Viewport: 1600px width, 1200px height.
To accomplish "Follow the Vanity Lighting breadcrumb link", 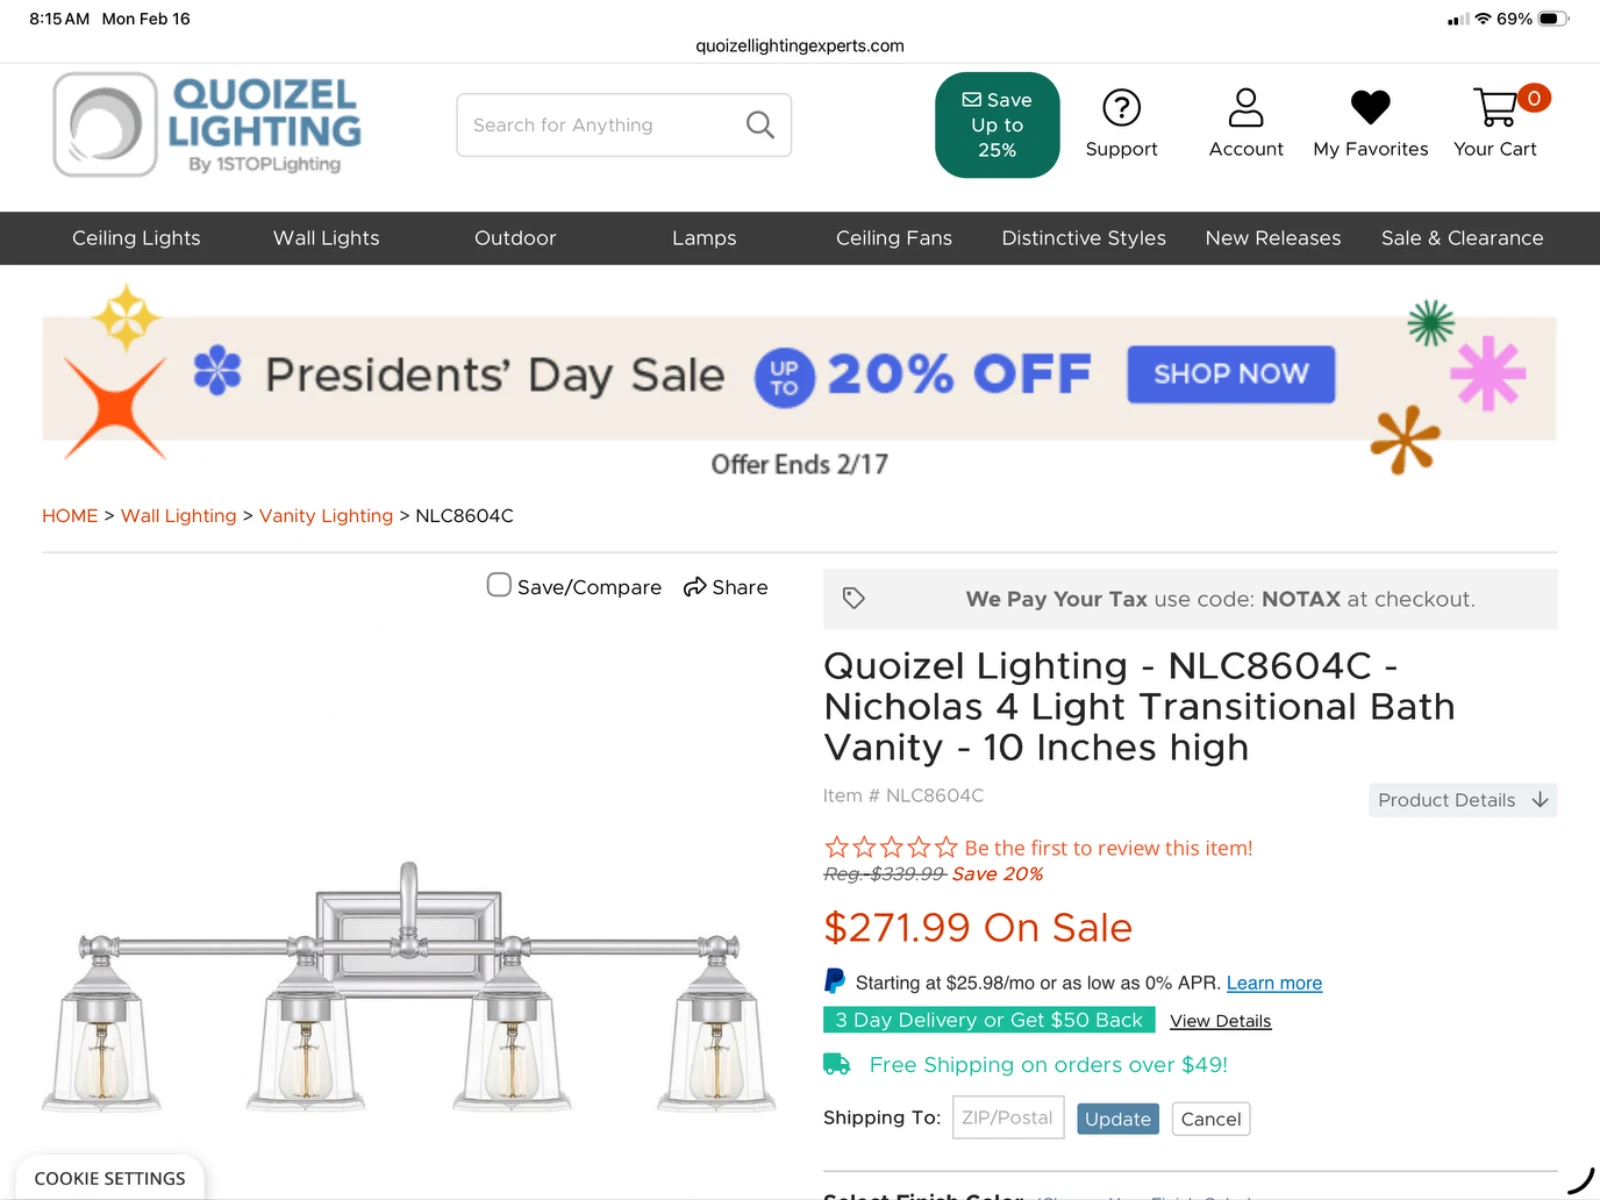I will point(326,516).
